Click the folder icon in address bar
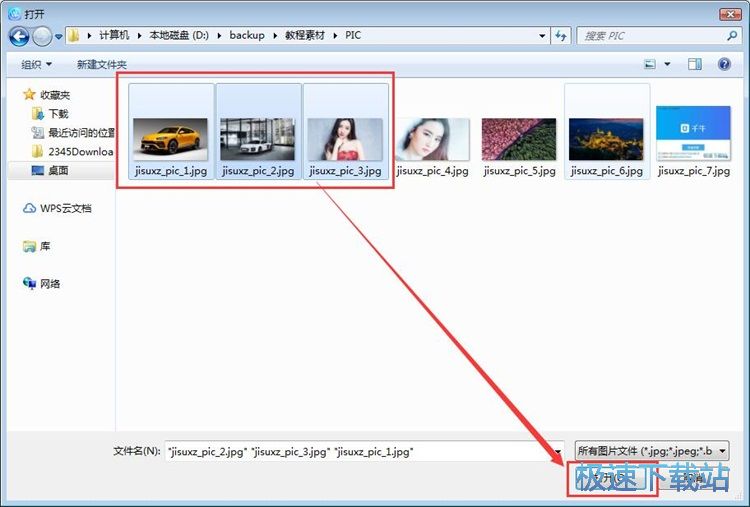Image resolution: width=750 pixels, height=507 pixels. pos(74,35)
